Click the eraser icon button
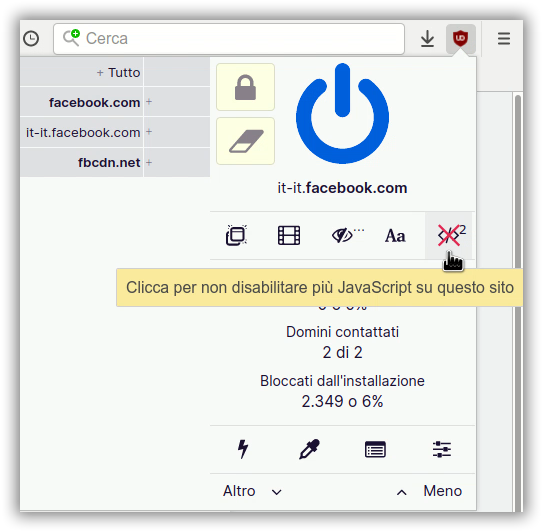Viewport: 543px width, 532px height. (246, 141)
